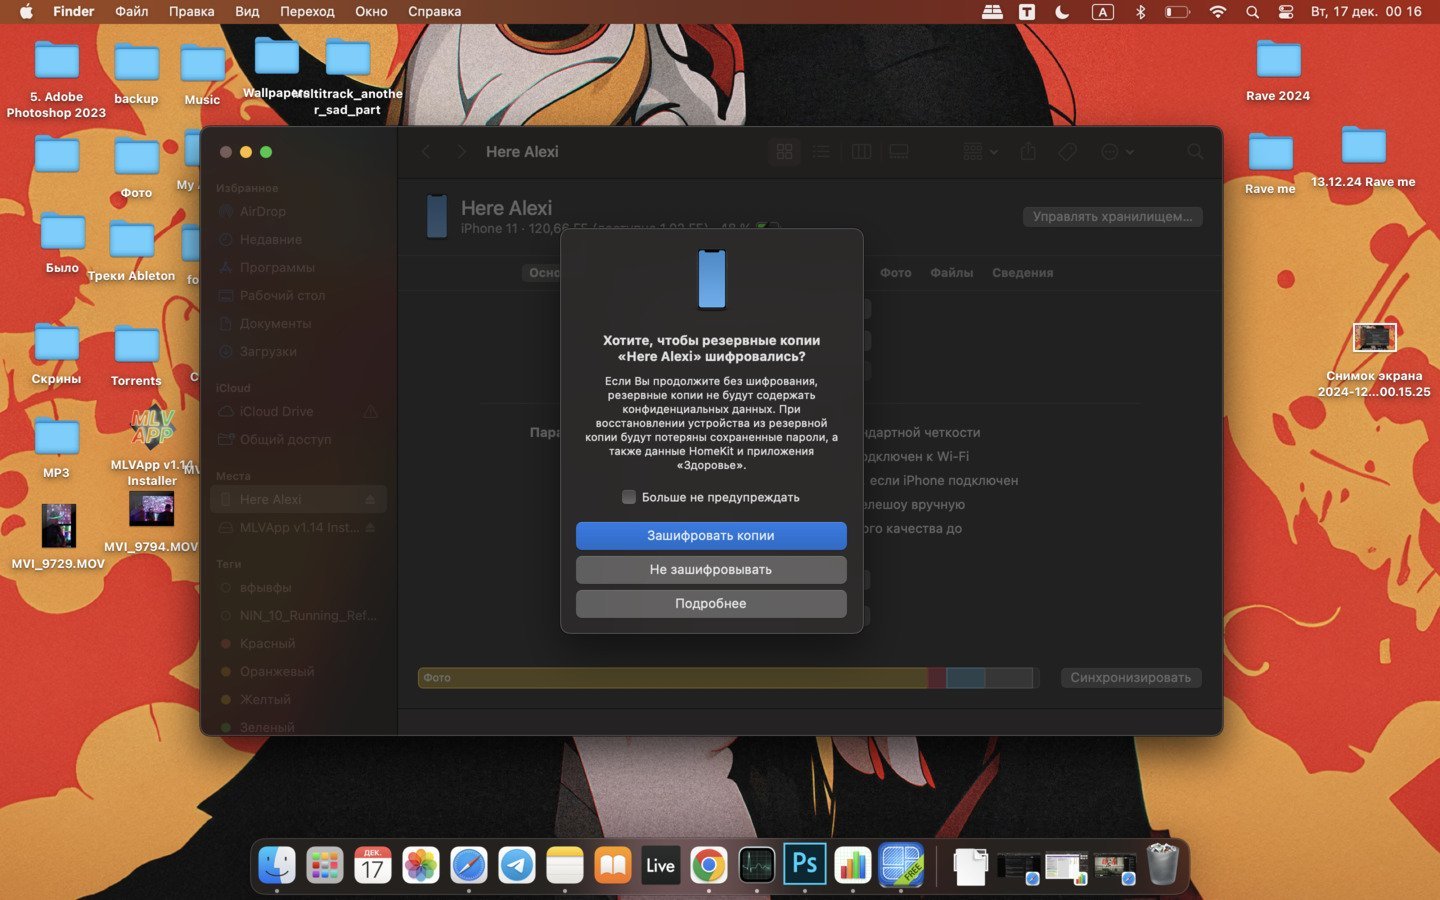Switch to the «Сведения» tab

coord(1022,273)
